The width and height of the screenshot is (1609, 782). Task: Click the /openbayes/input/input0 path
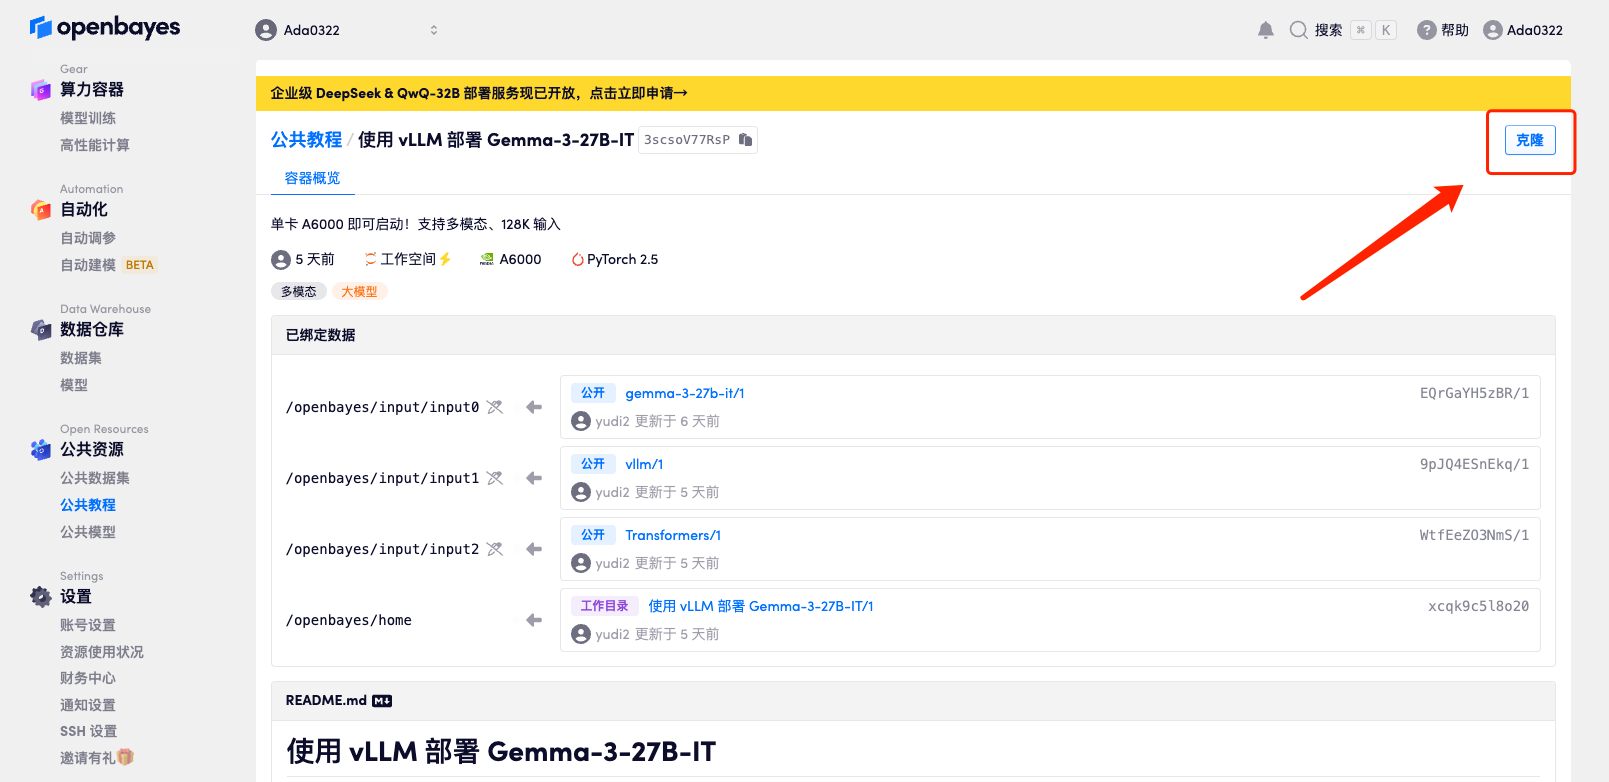[383, 407]
